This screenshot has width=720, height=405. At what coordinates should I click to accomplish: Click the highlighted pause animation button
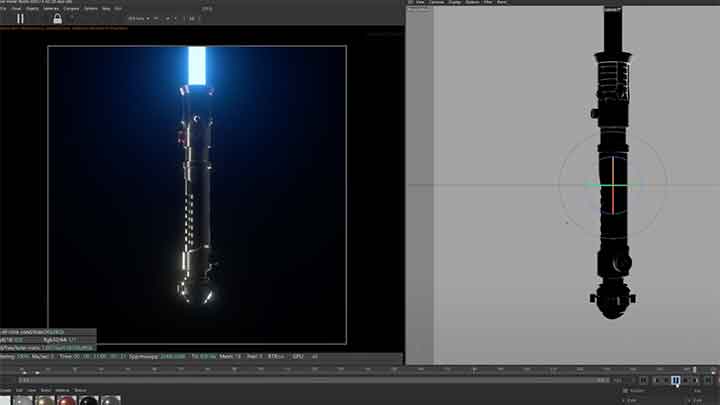tap(675, 380)
